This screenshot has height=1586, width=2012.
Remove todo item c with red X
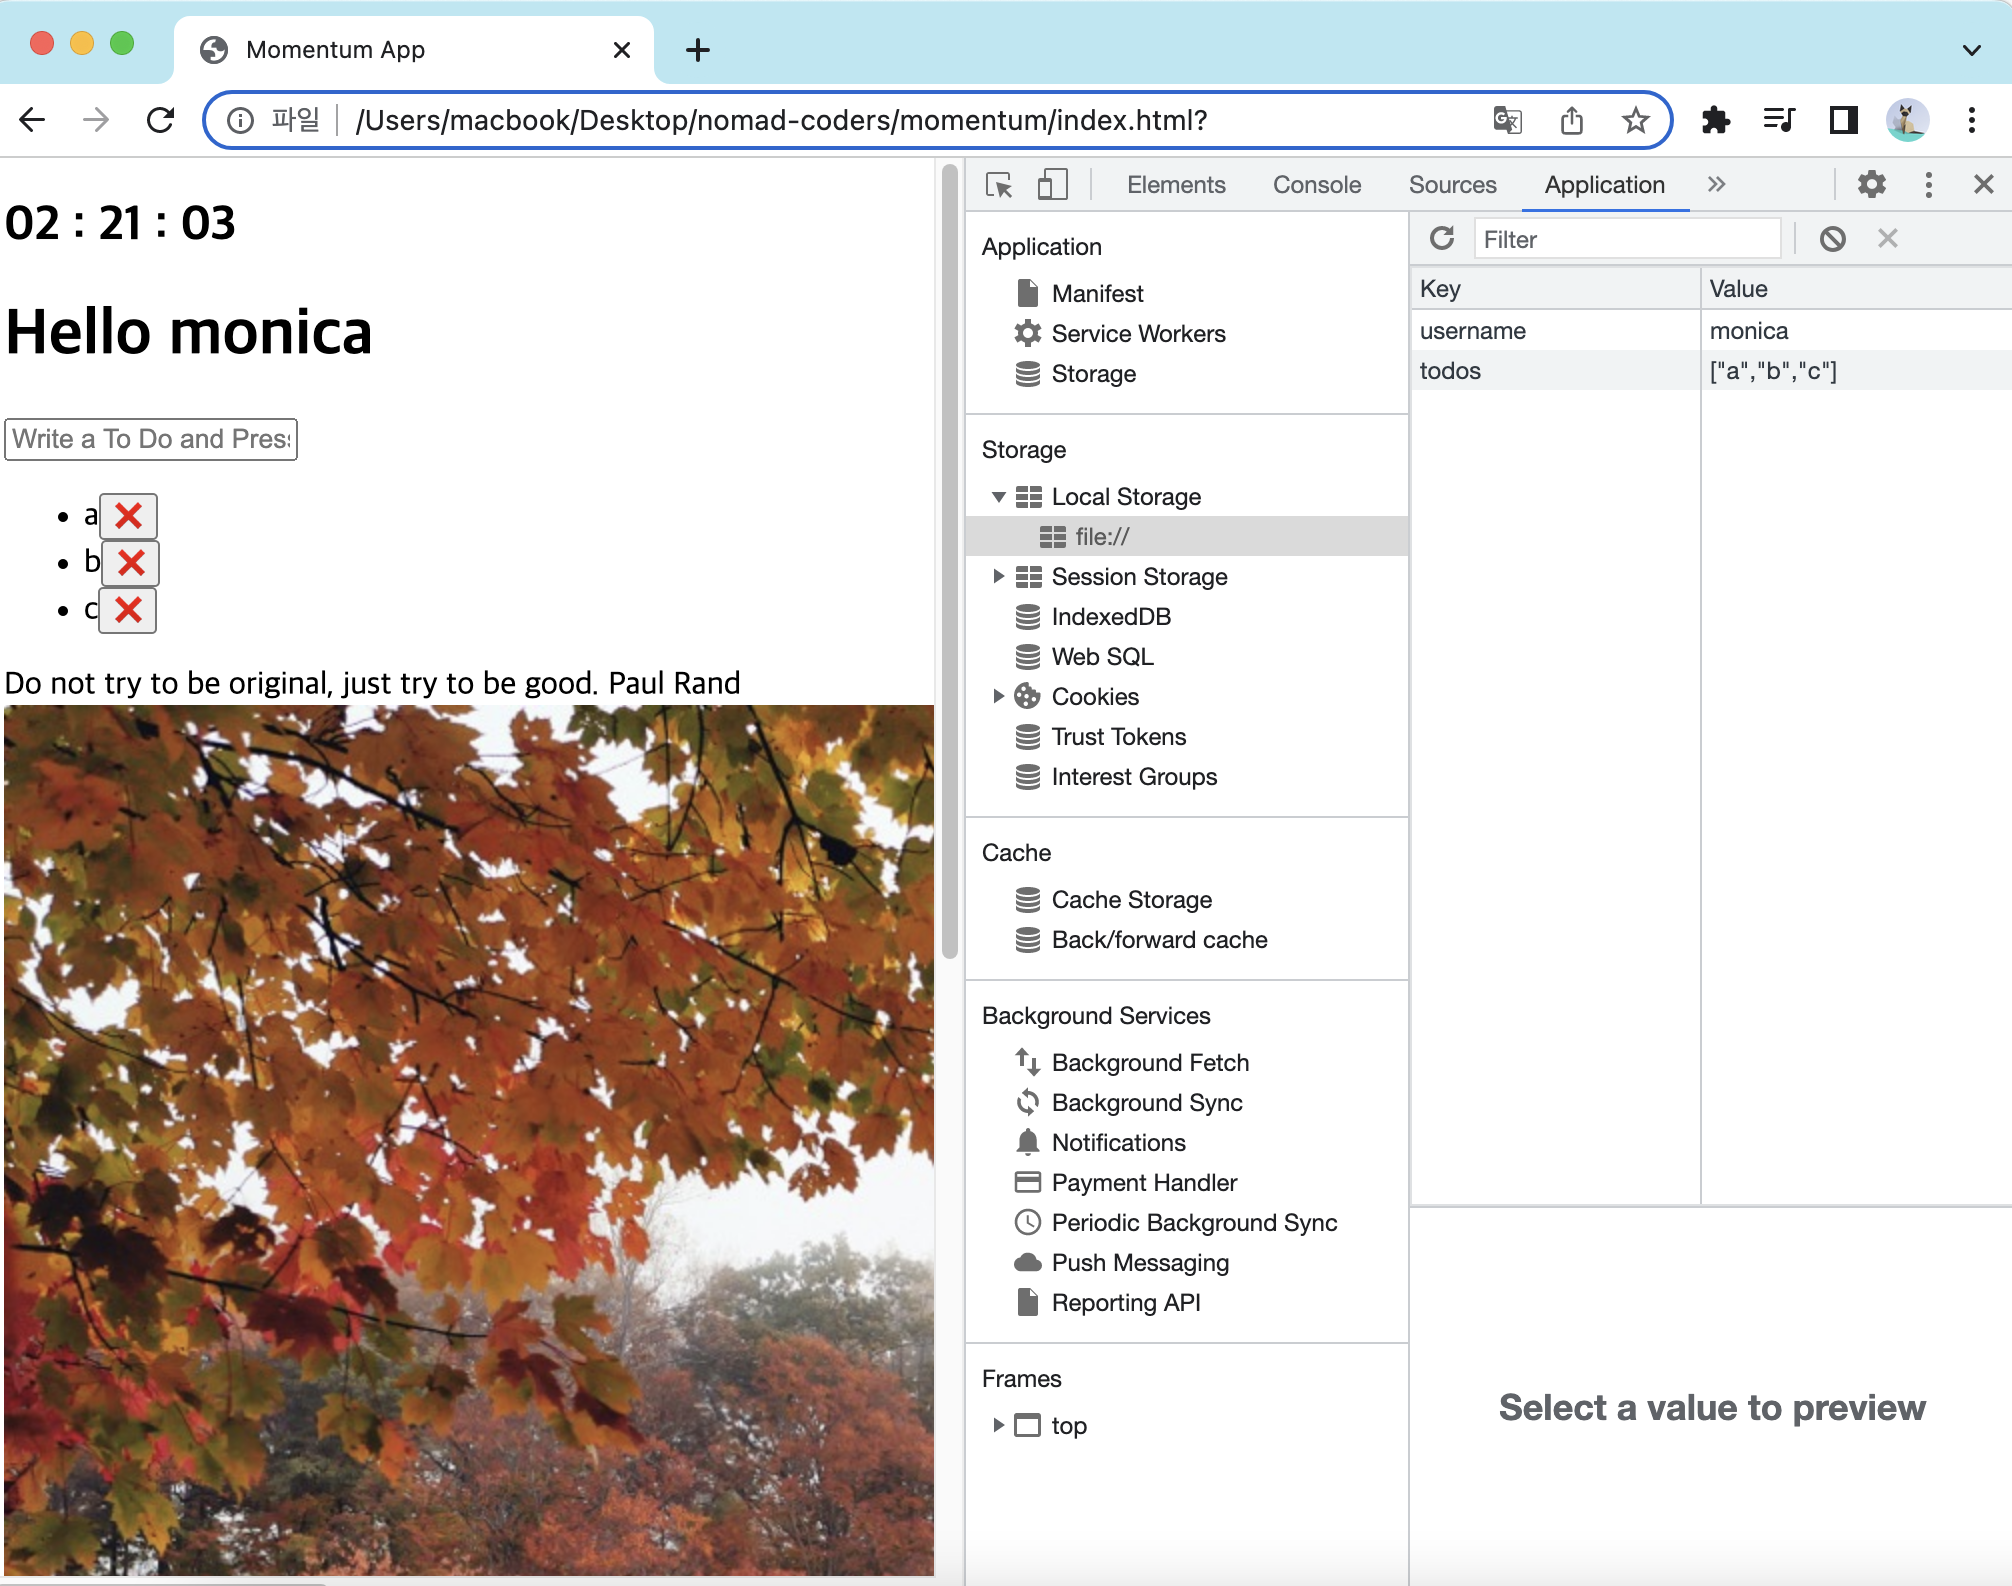pyautogui.click(x=128, y=610)
